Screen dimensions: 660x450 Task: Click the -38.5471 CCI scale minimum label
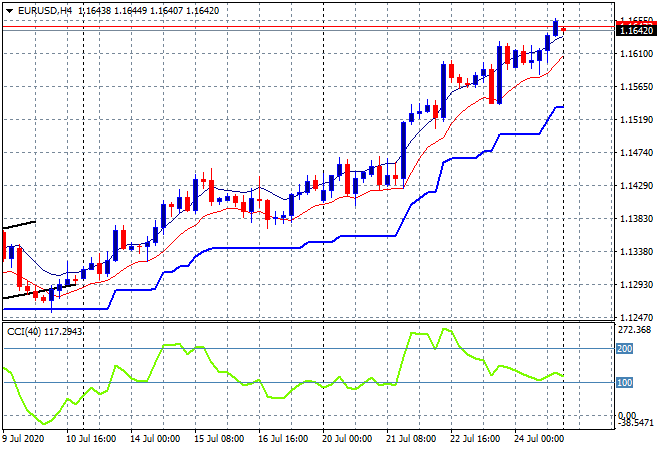636,423
